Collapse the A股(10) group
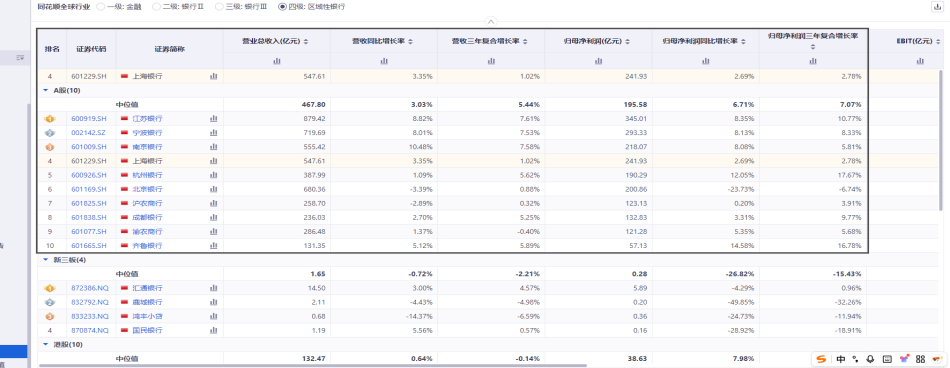The image size is (950, 368). pos(45,90)
